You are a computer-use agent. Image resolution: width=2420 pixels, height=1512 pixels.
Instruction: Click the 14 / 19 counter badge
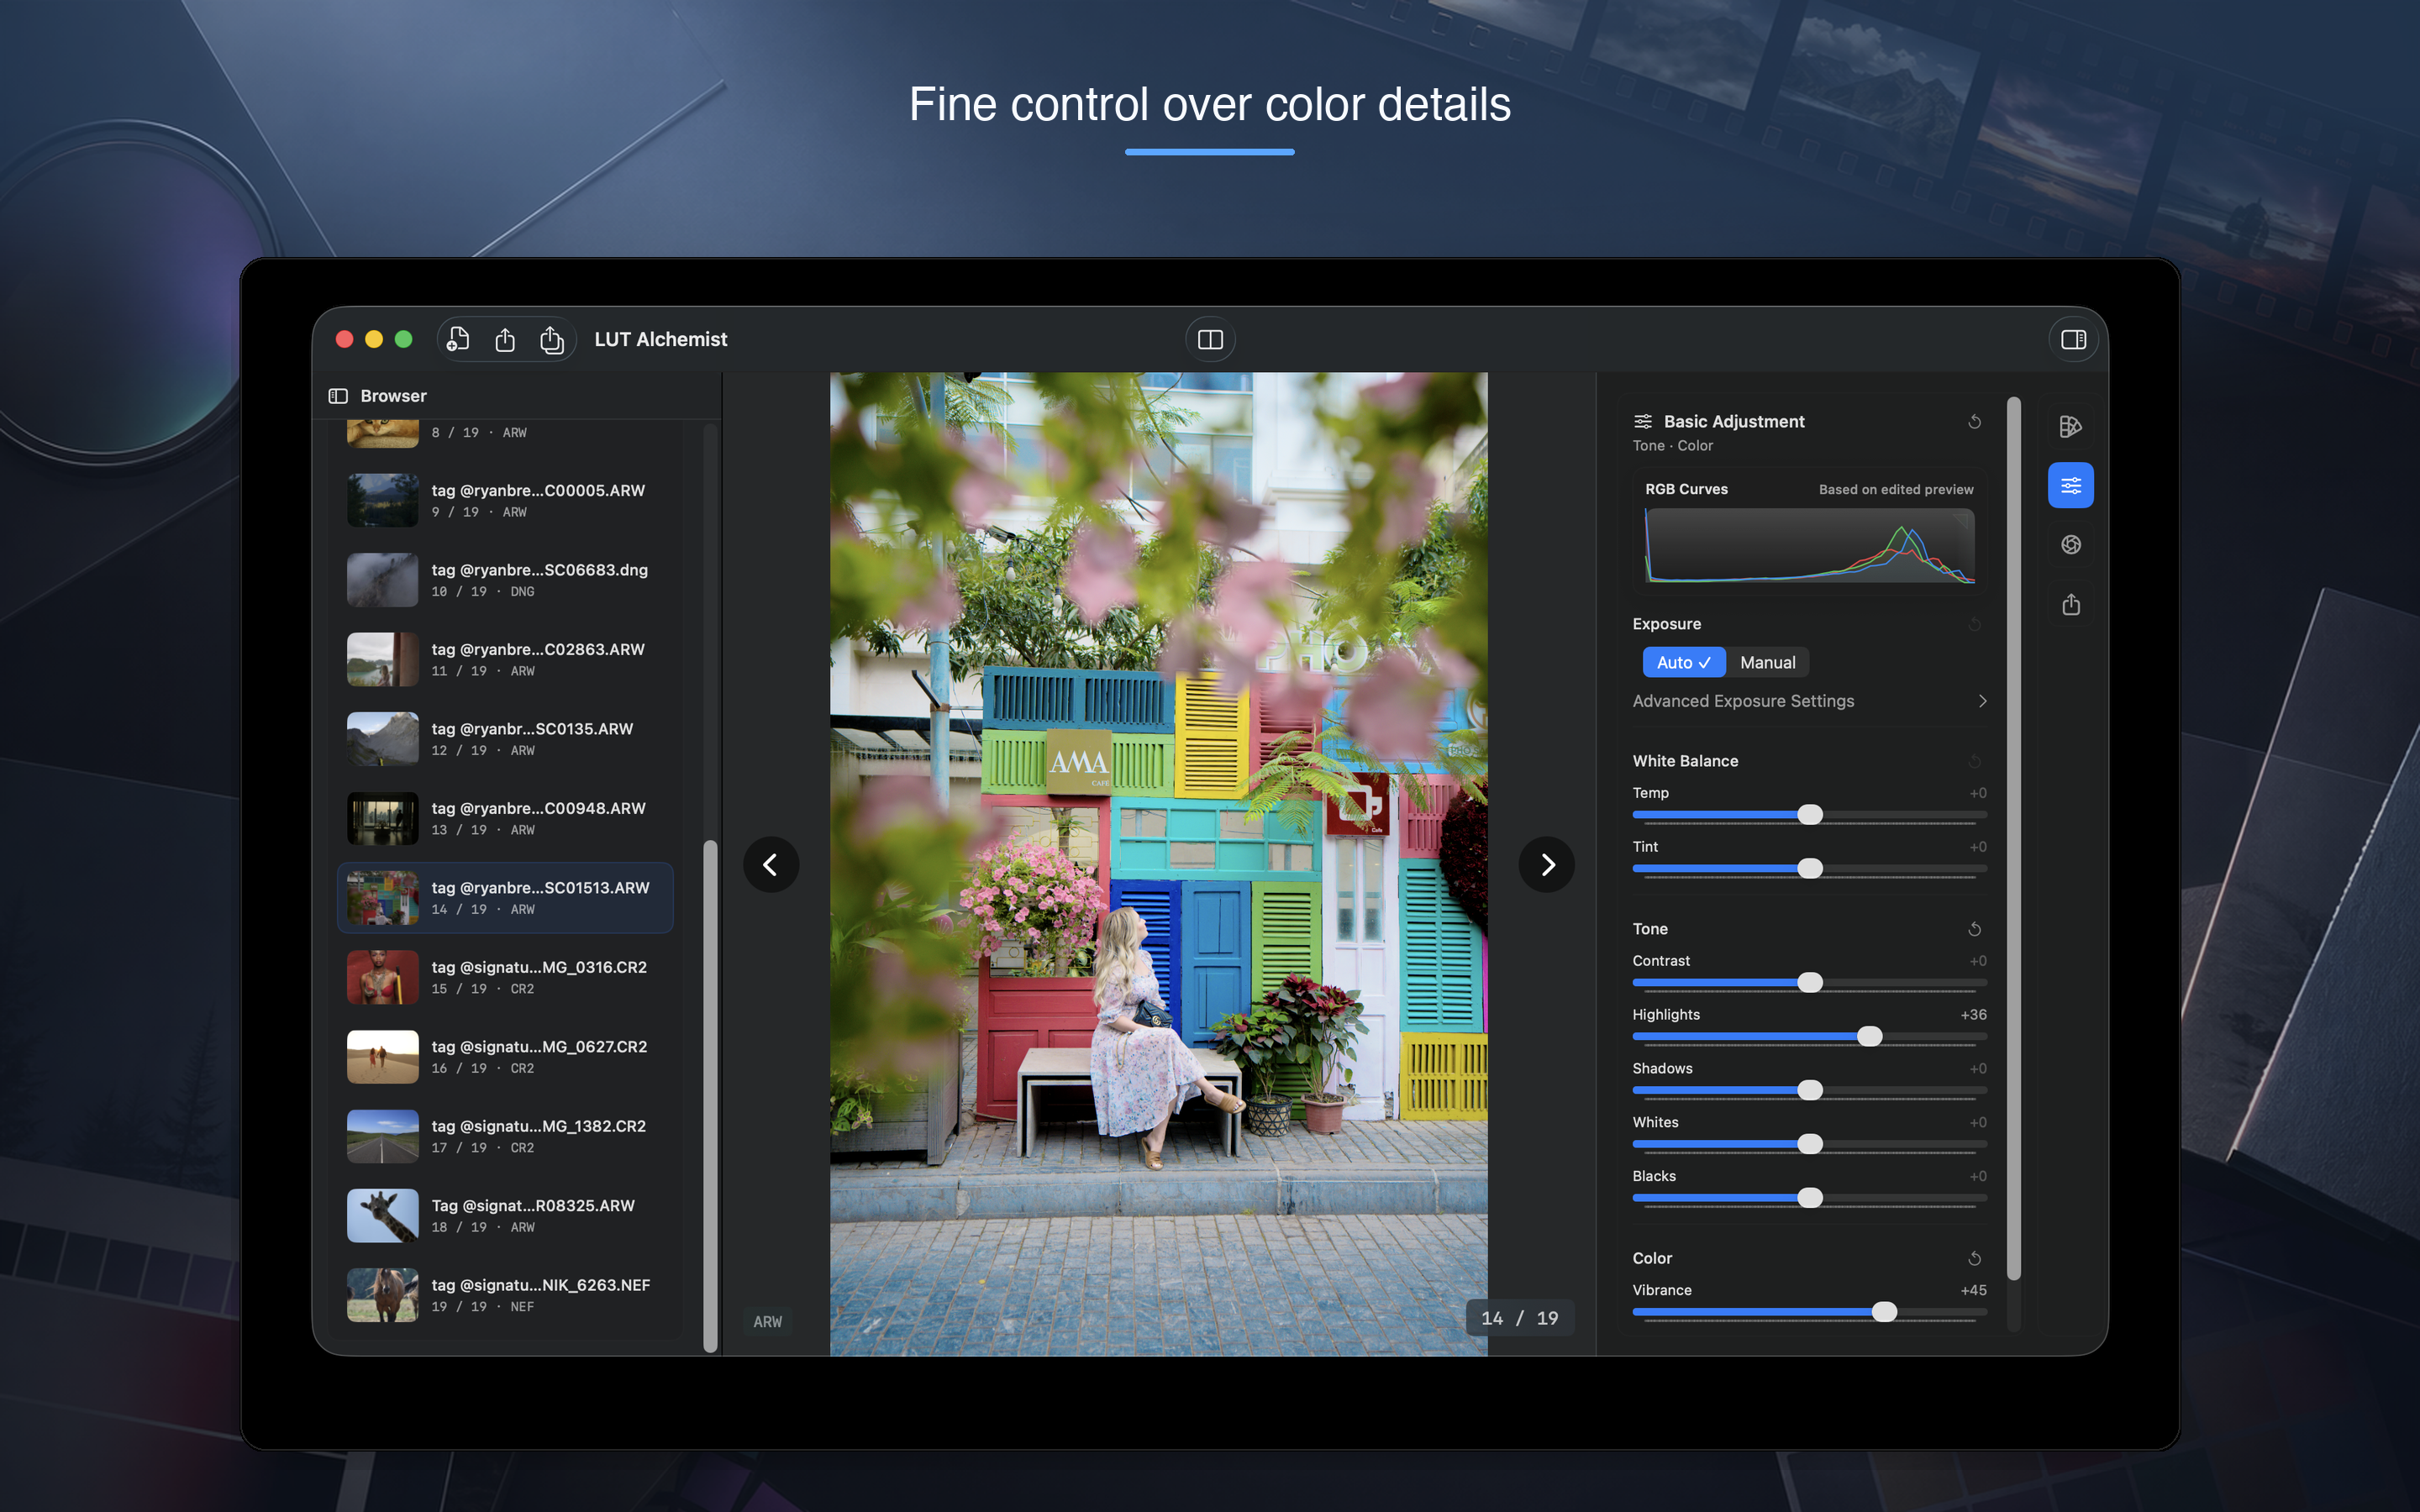point(1519,1318)
